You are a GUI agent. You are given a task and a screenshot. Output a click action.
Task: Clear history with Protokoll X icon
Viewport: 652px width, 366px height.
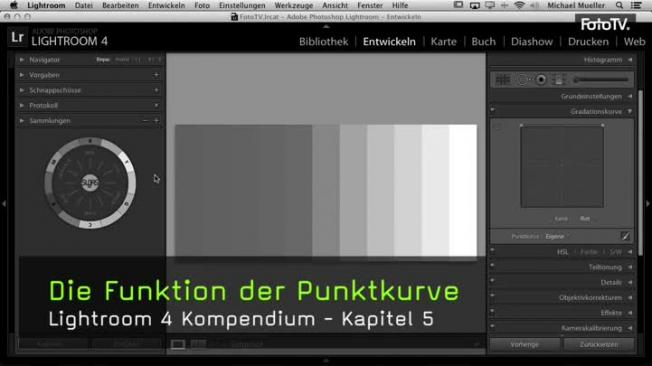click(156, 106)
